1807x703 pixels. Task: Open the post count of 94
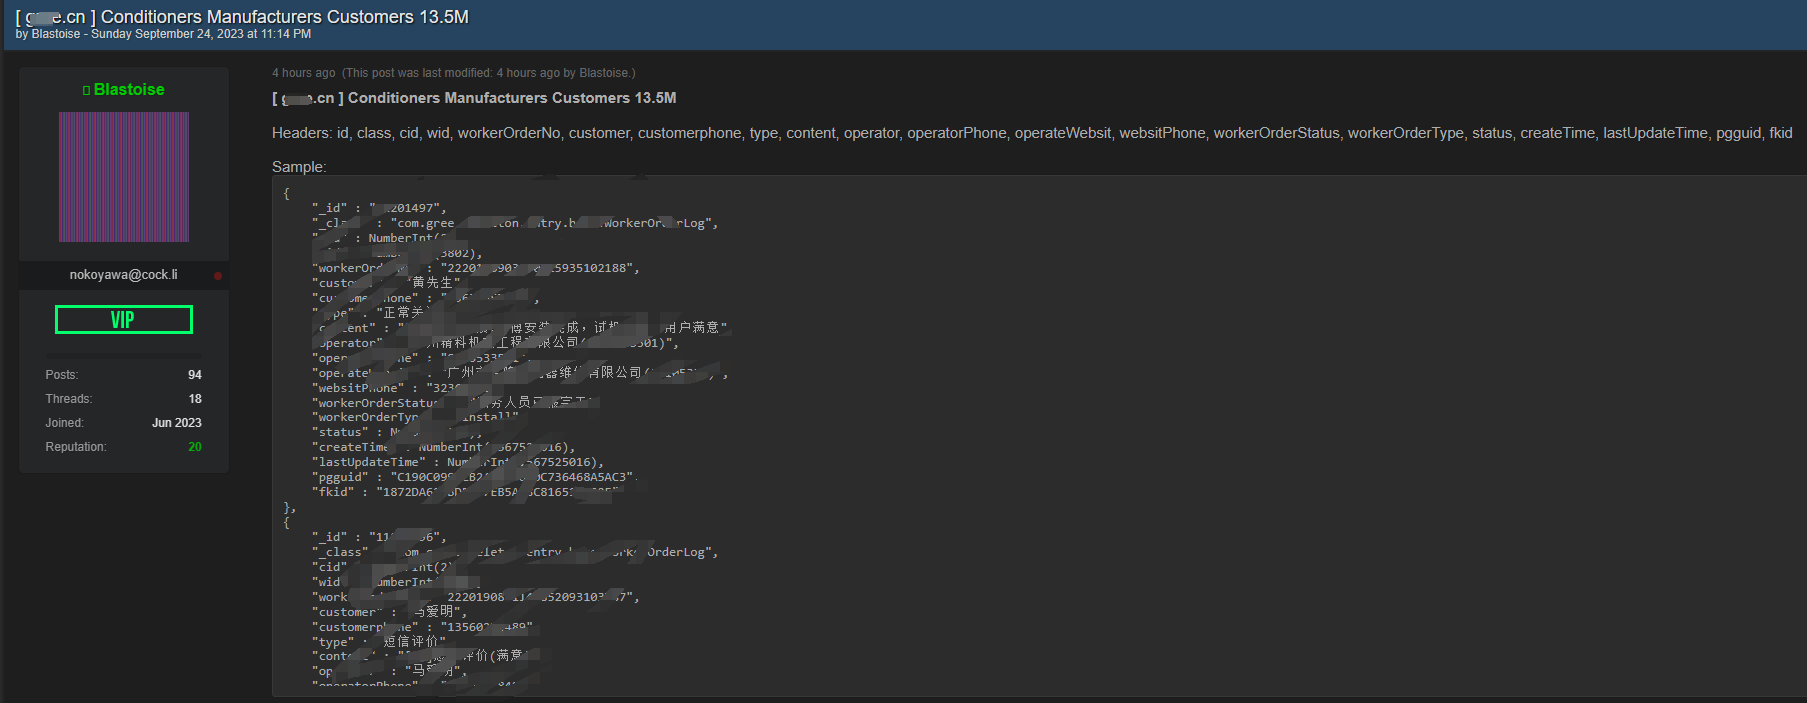point(195,375)
